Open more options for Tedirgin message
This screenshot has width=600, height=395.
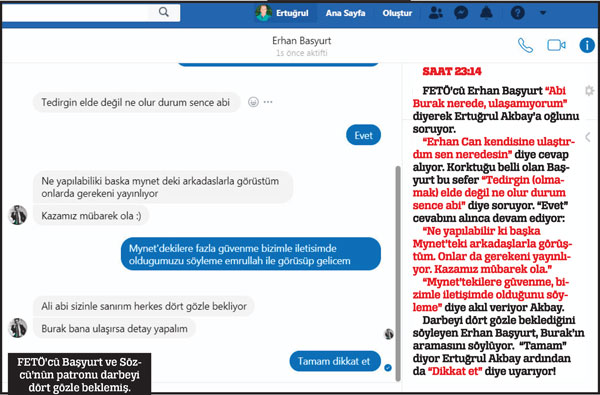(x=268, y=102)
